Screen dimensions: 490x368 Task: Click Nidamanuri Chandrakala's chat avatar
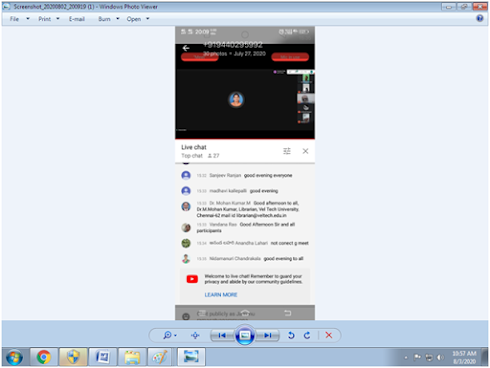click(186, 259)
